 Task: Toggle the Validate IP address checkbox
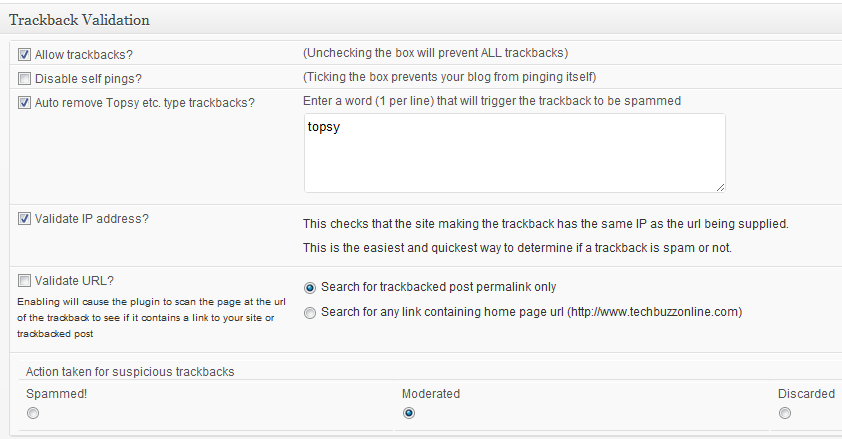(x=24, y=218)
